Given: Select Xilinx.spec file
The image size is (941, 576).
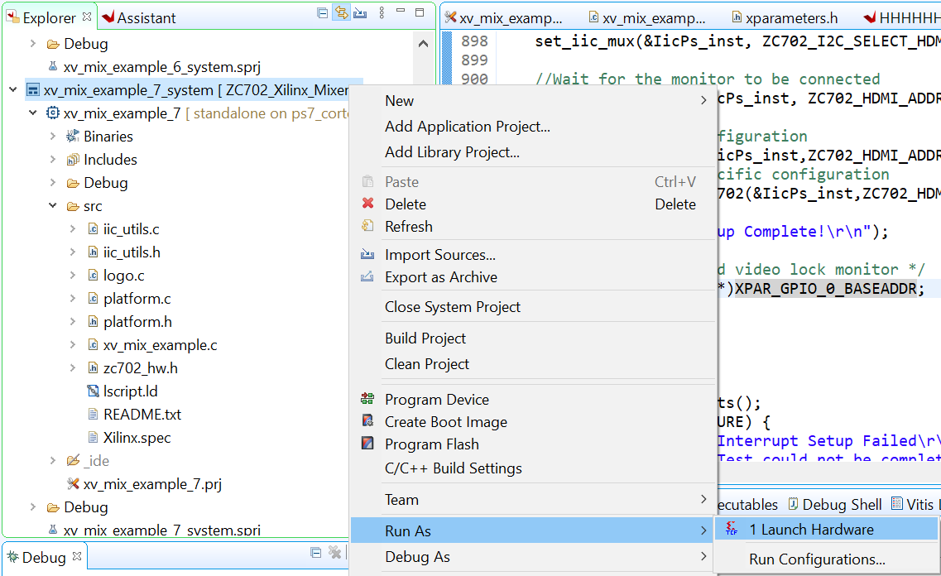Looking at the screenshot, I should (137, 438).
